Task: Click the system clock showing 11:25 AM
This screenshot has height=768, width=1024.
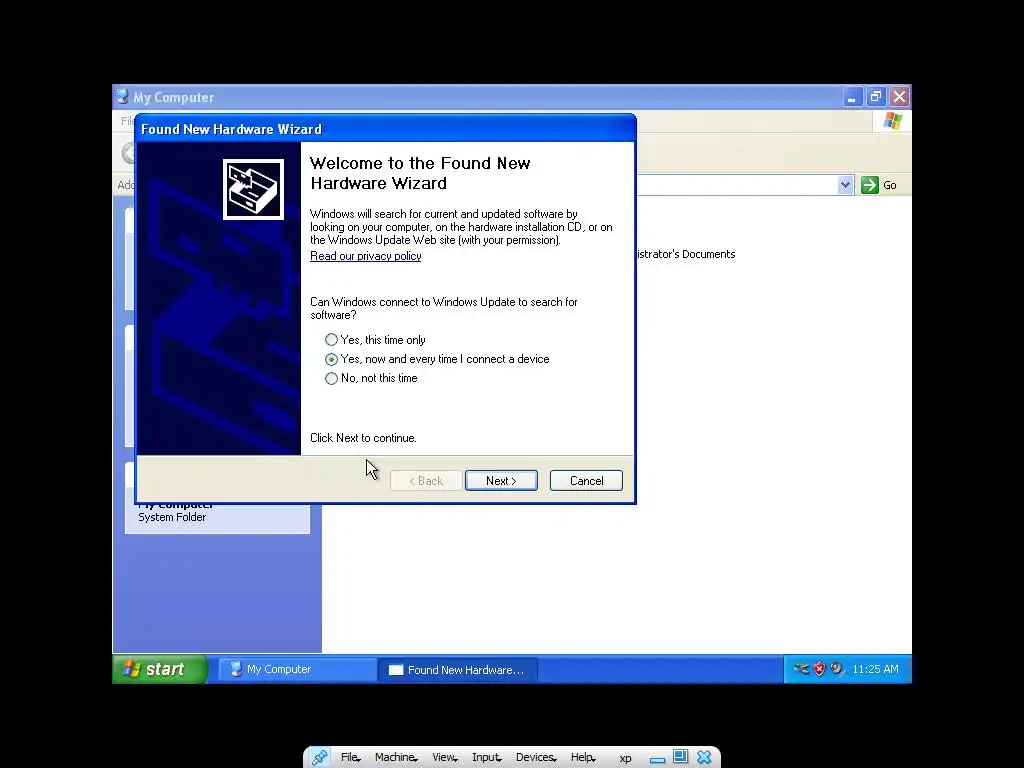Action: tap(875, 669)
